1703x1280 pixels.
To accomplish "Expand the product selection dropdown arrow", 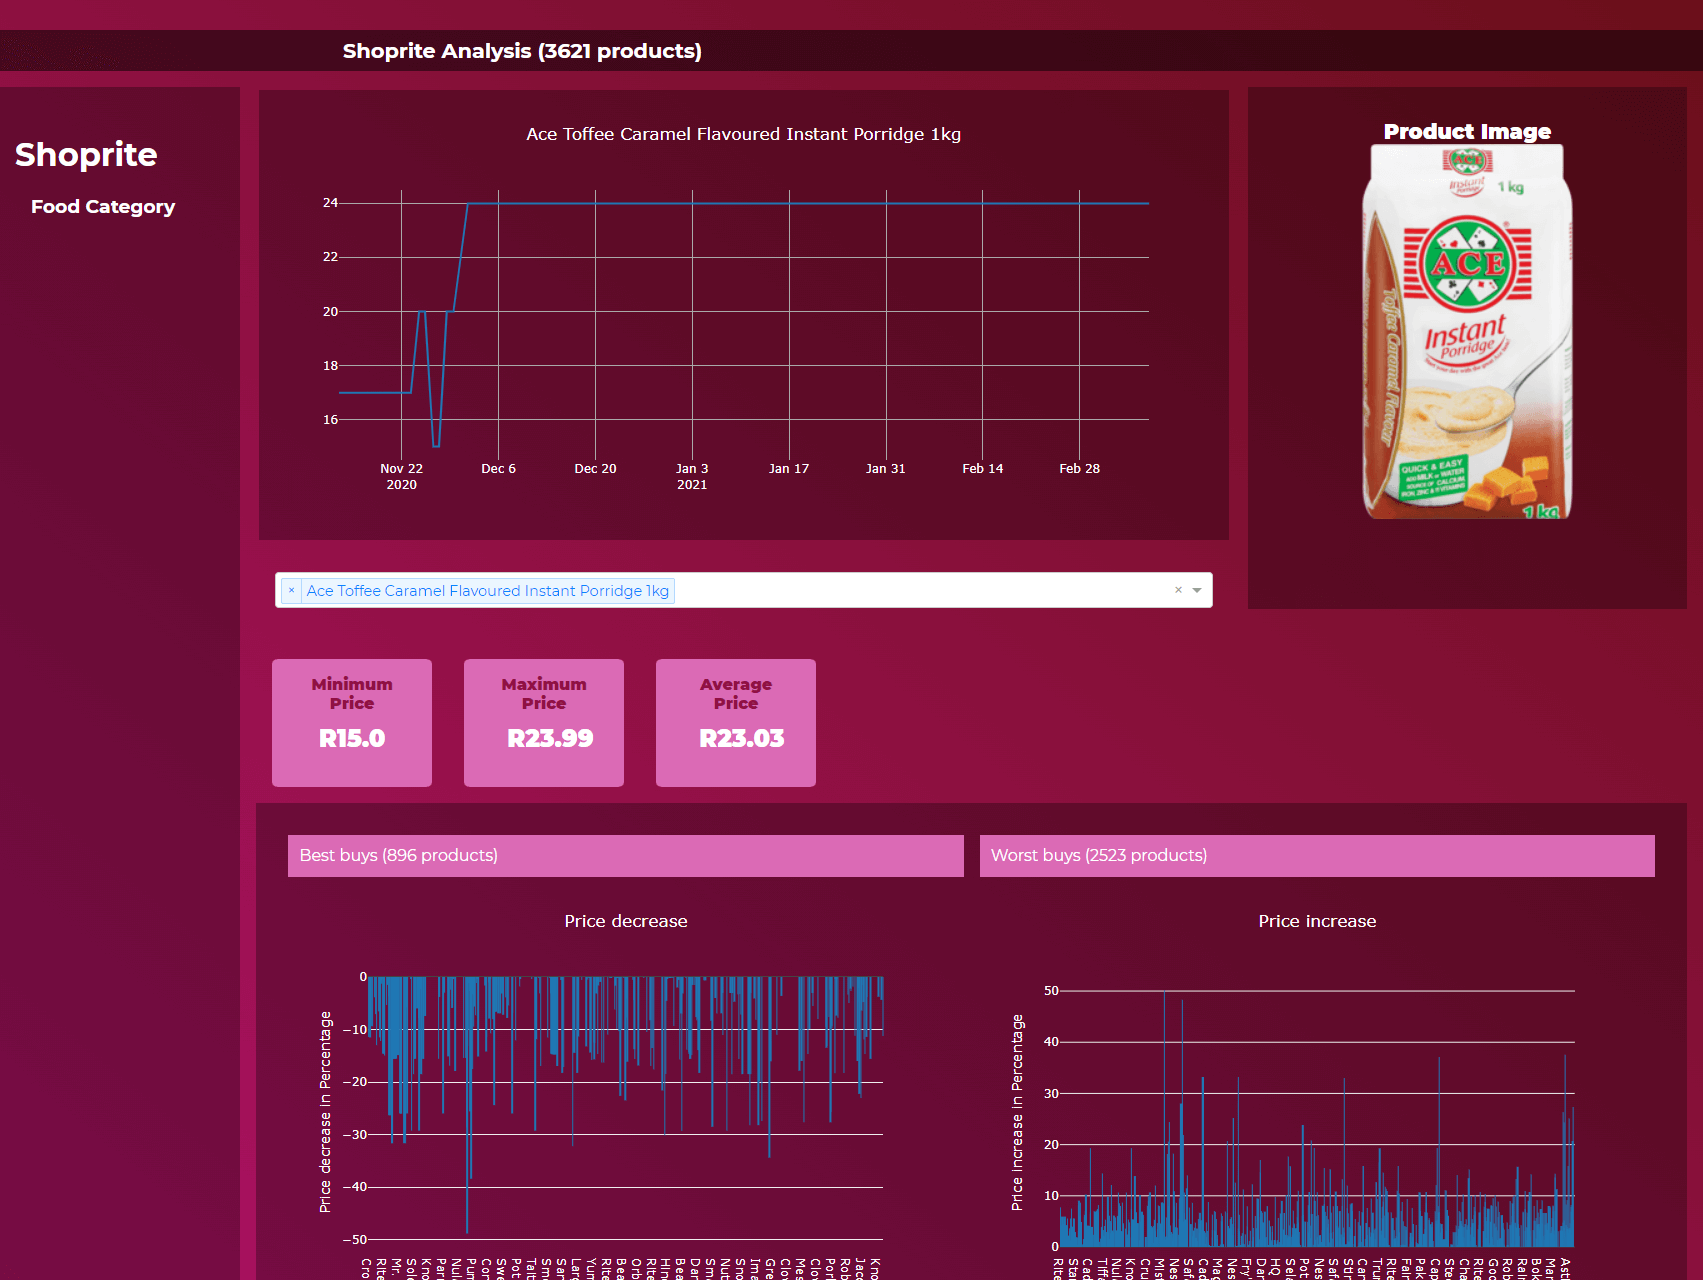I will click(1197, 590).
